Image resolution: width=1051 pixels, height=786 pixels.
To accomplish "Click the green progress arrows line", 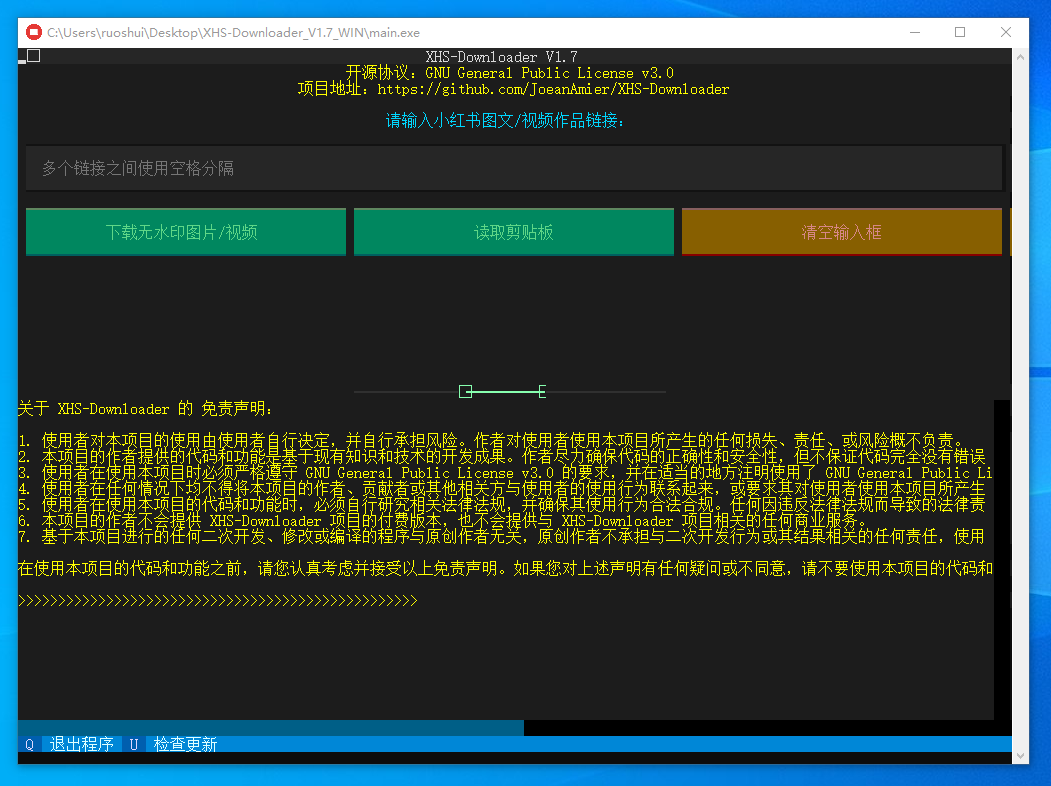I will click(x=218, y=601).
